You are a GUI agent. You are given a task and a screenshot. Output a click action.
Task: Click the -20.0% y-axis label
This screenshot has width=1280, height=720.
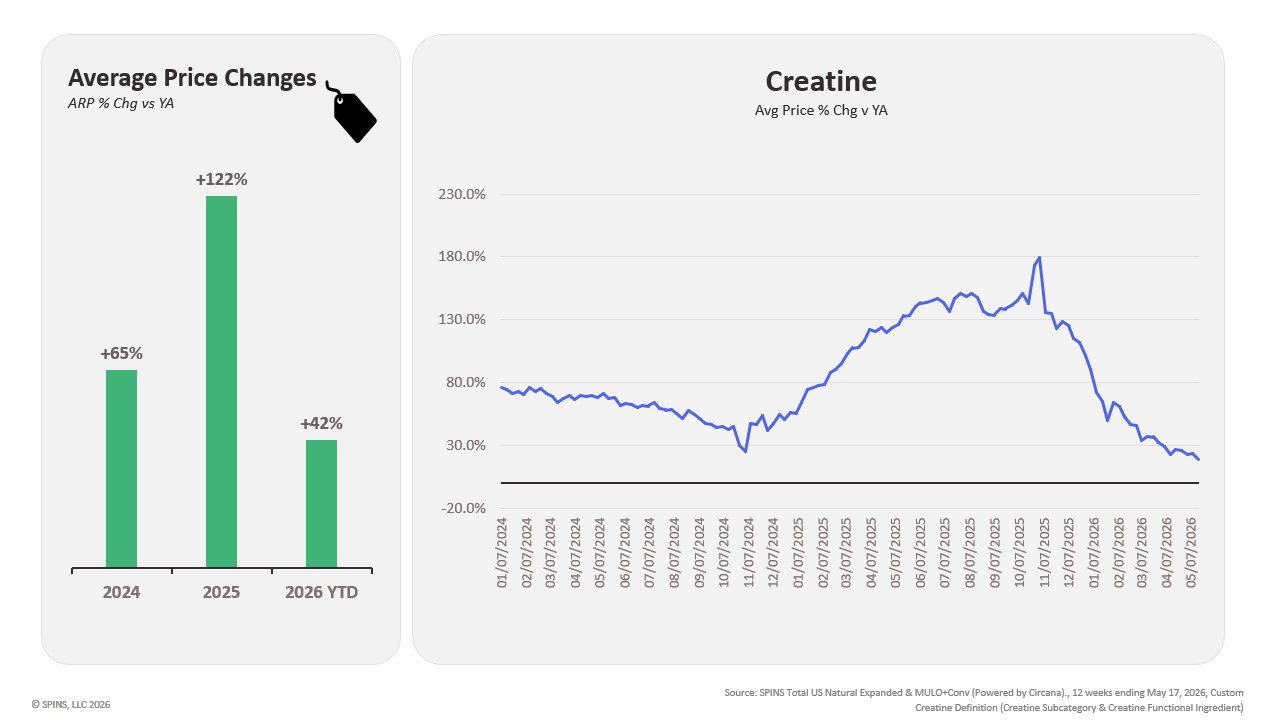(462, 508)
